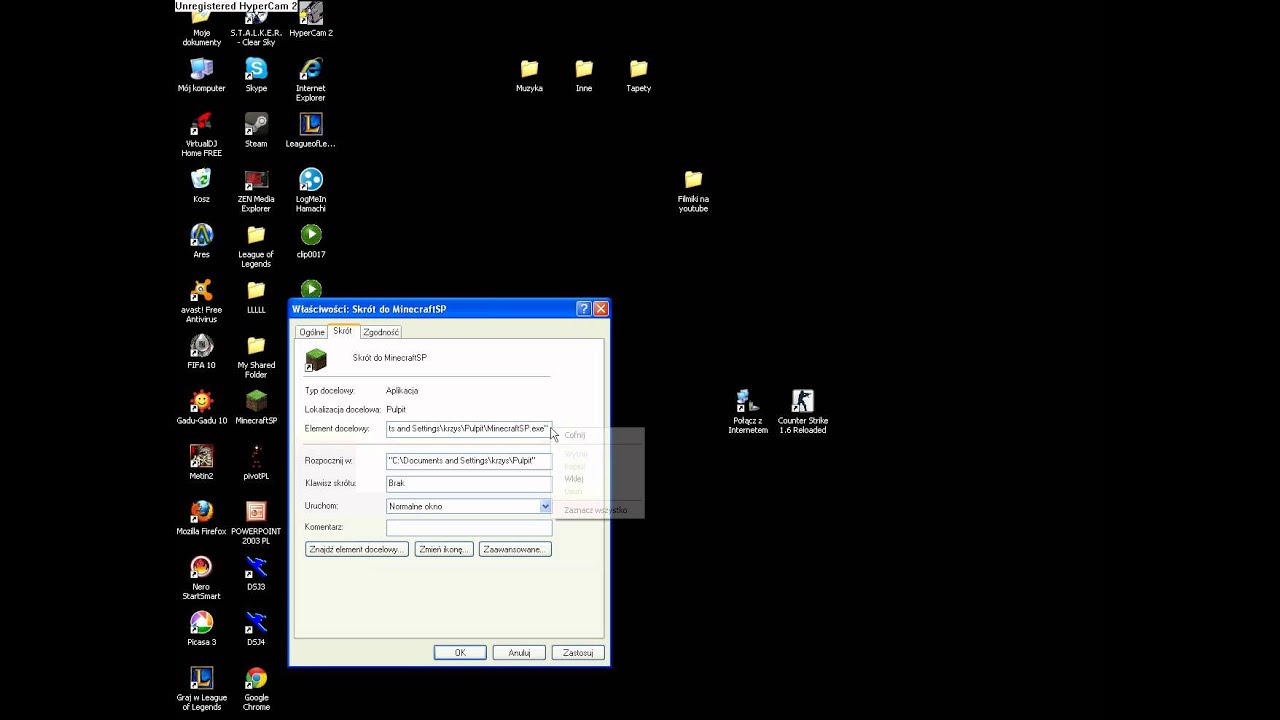Select the LogMeIn Hamachi icon
Image resolution: width=1280 pixels, height=720 pixels.
coord(311,190)
